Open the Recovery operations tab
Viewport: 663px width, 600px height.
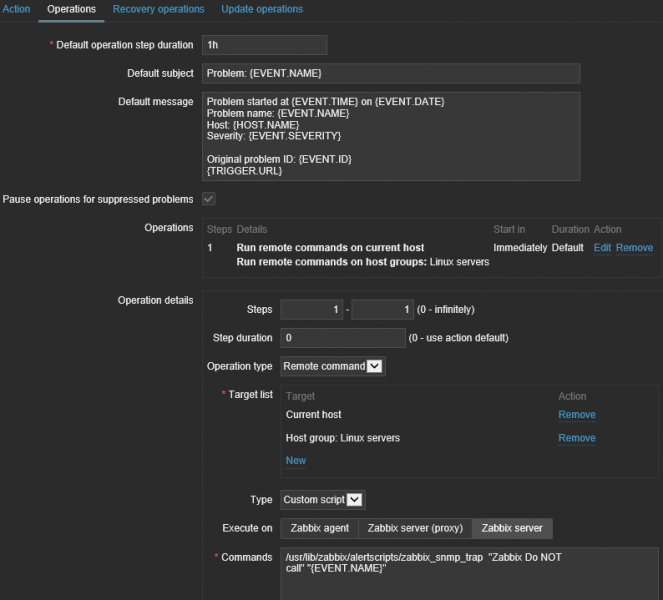point(158,9)
